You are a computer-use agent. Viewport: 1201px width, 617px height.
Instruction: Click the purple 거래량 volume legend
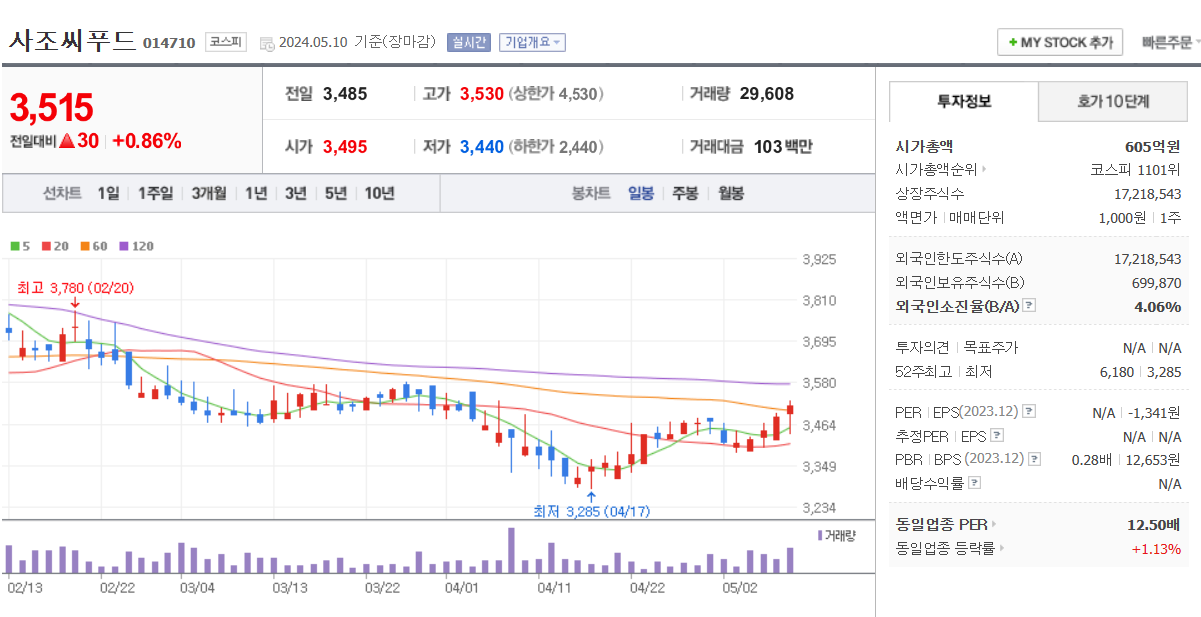click(837, 535)
